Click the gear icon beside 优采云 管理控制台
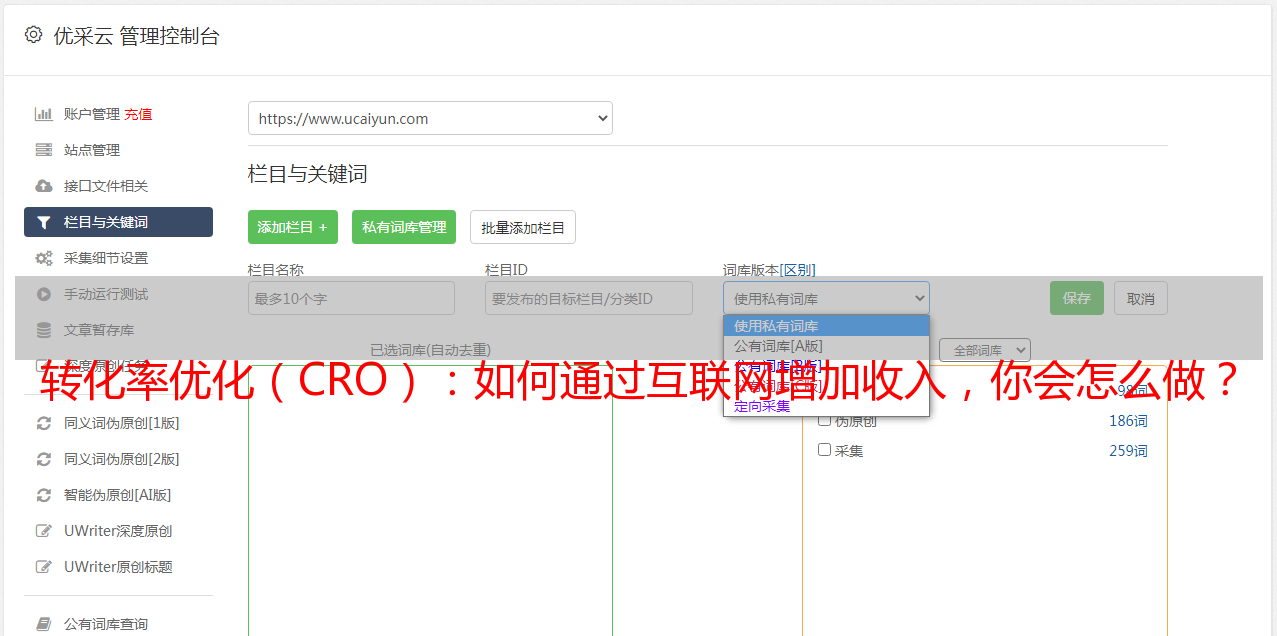The image size is (1277, 636). (33, 35)
